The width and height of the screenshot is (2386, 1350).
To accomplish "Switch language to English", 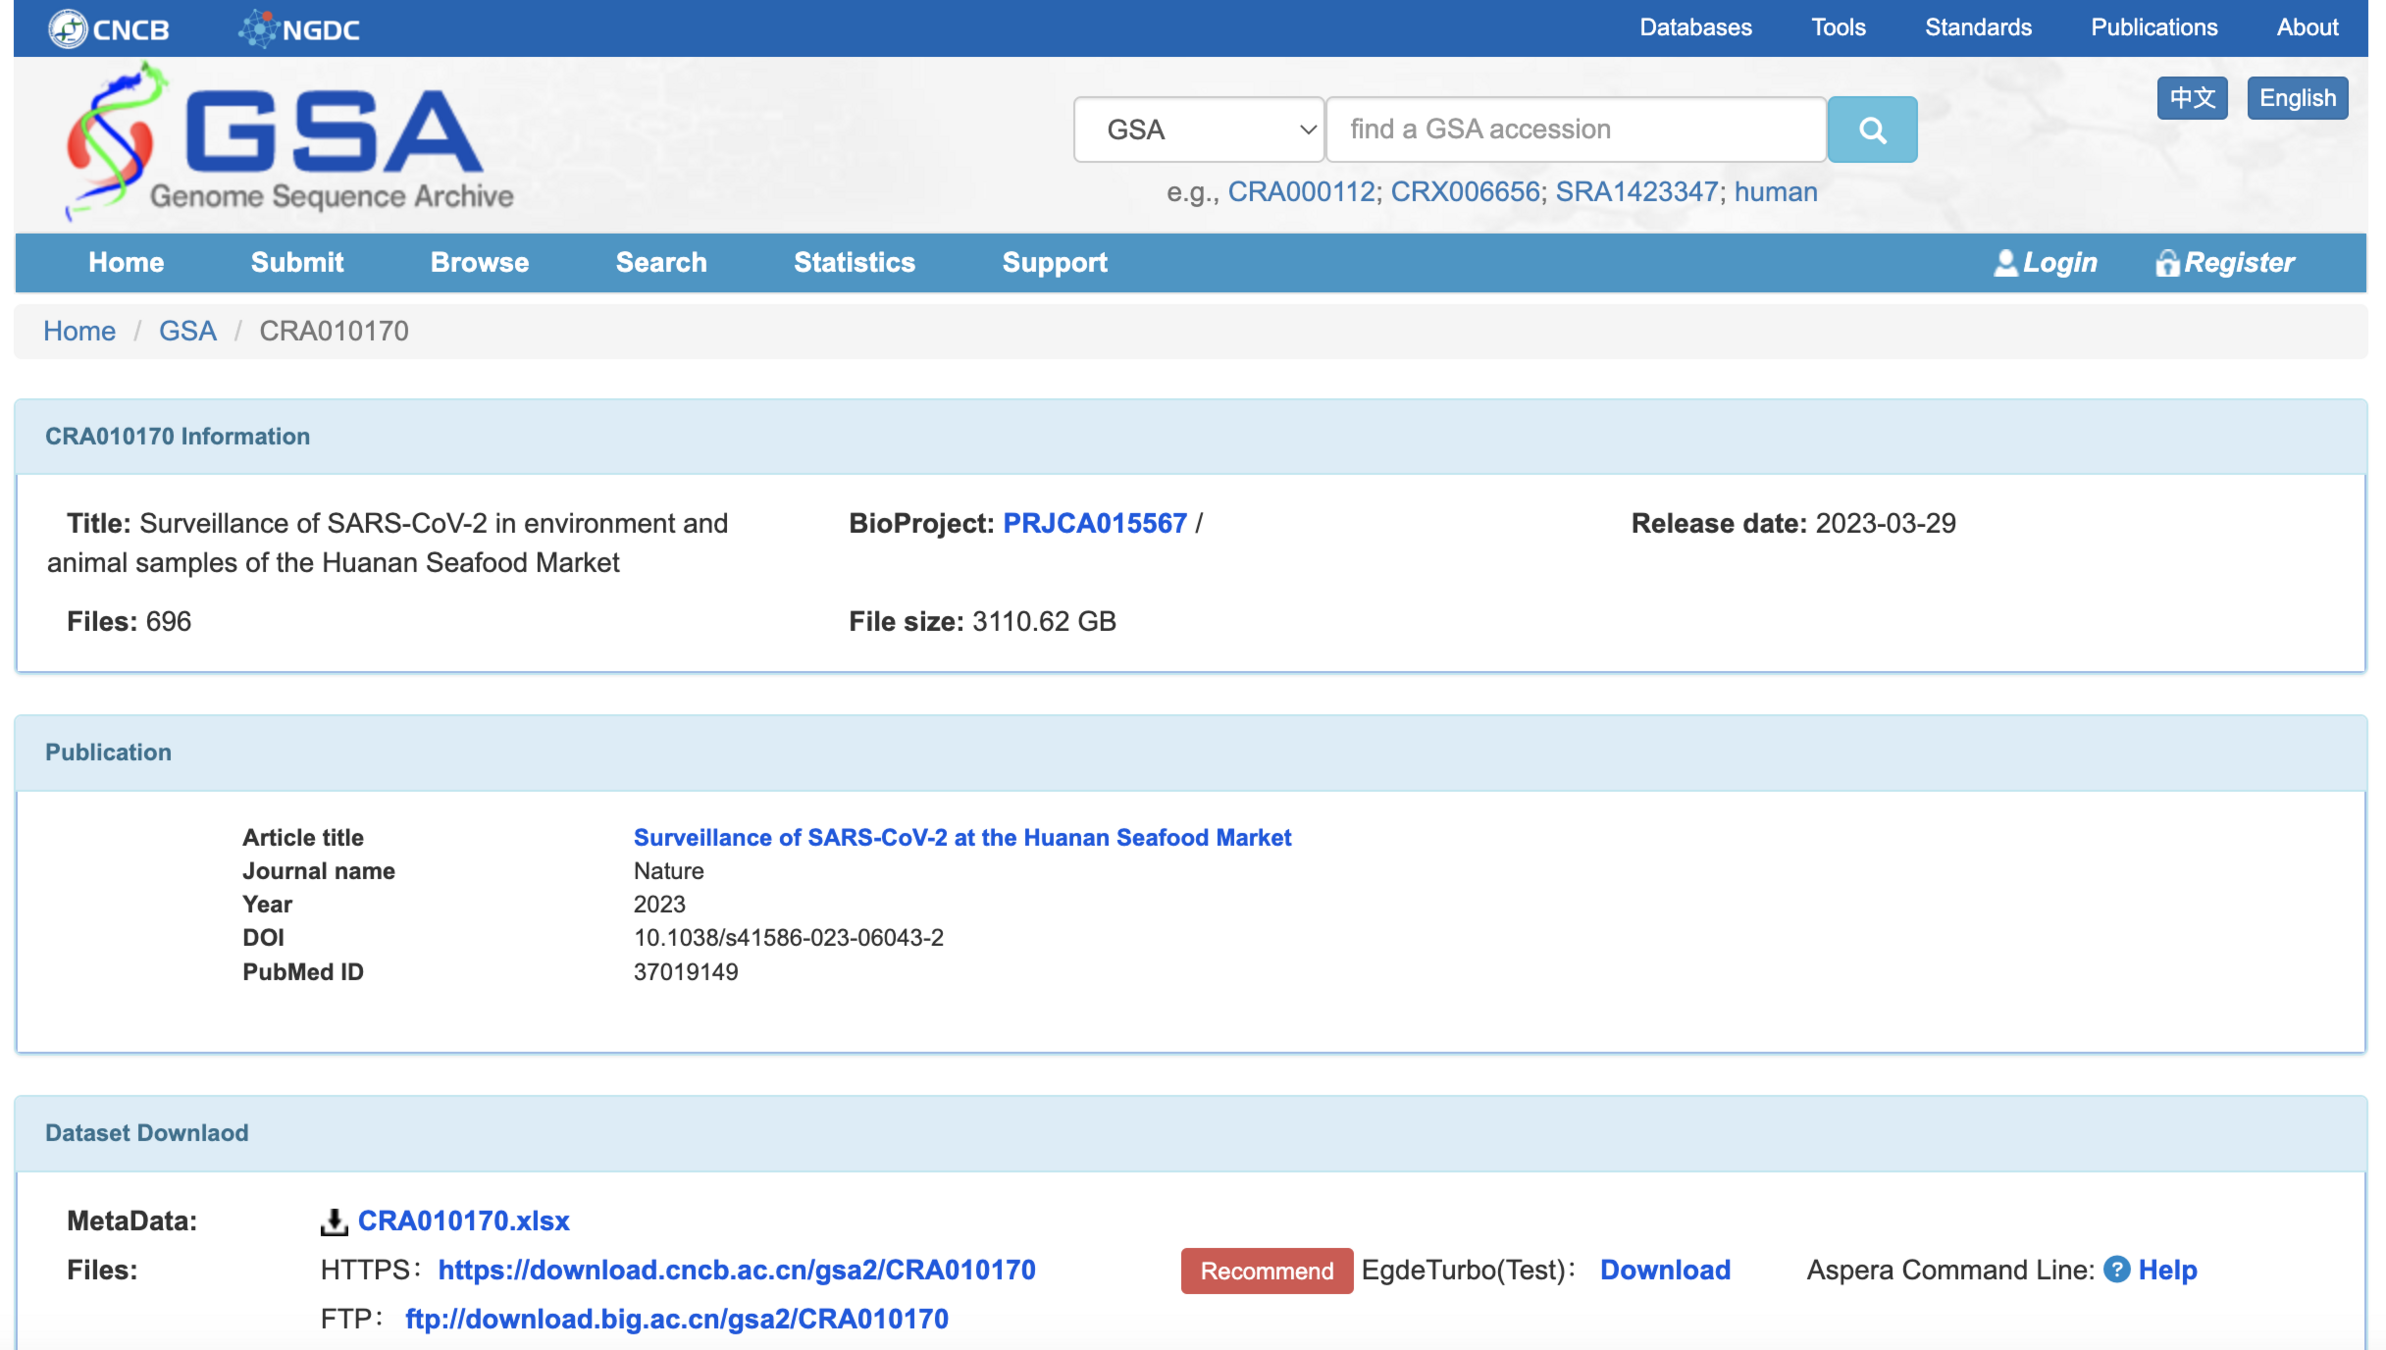I will [x=2296, y=98].
